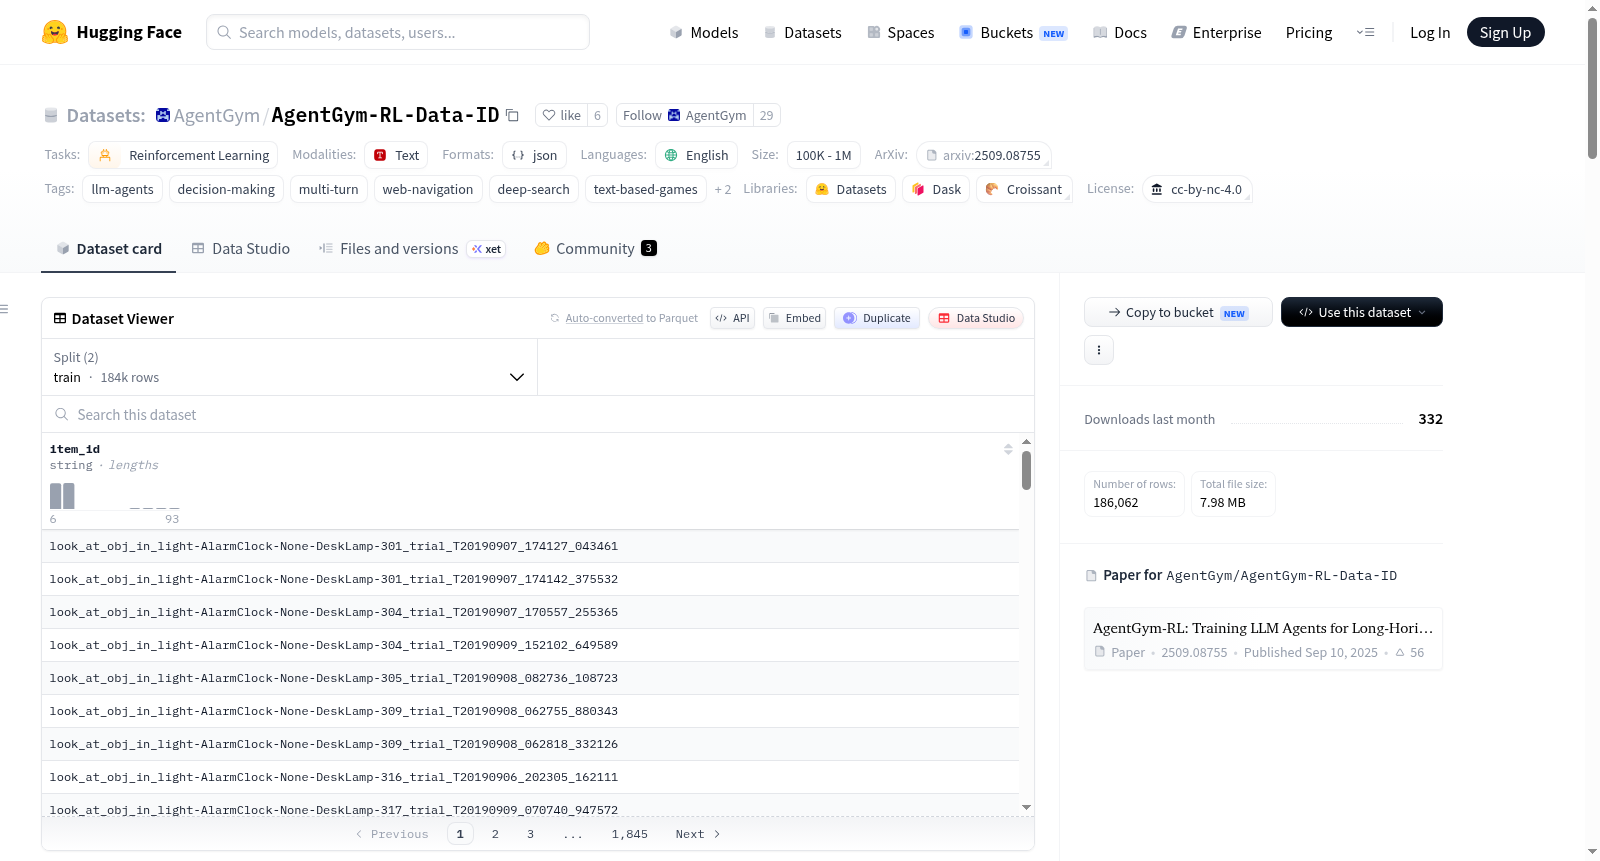
Task: Copy dataset to bucket
Action: 1178,312
